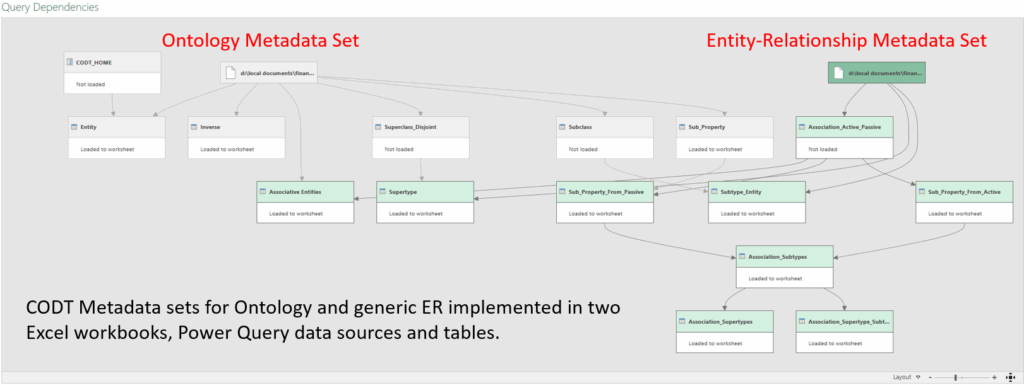This screenshot has width=1024, height=385.
Task: Click the Sub_Property node table icon
Action: [x=683, y=127]
